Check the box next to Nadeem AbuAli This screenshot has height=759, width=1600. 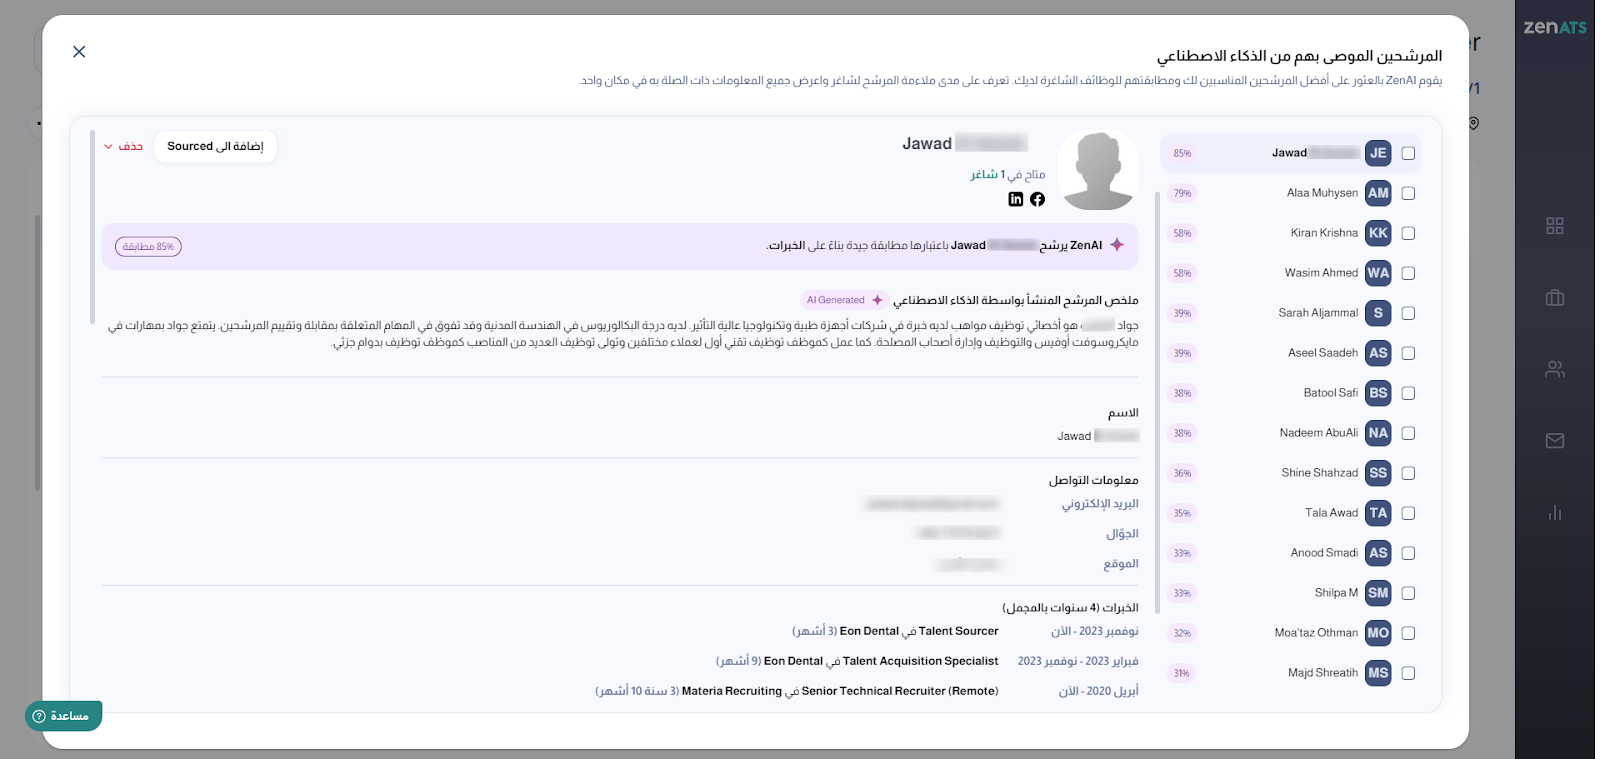click(1408, 433)
